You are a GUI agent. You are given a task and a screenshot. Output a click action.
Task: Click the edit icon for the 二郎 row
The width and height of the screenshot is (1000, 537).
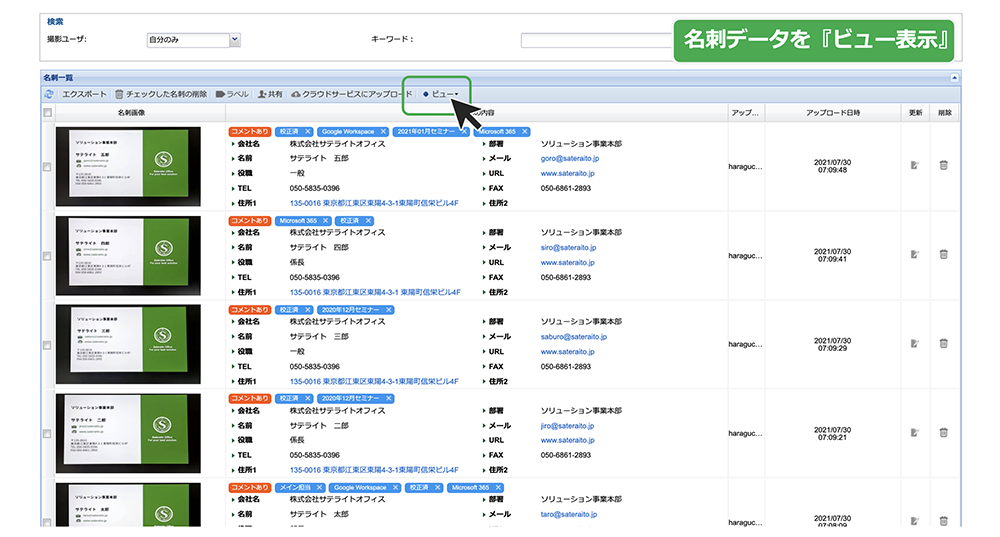915,432
